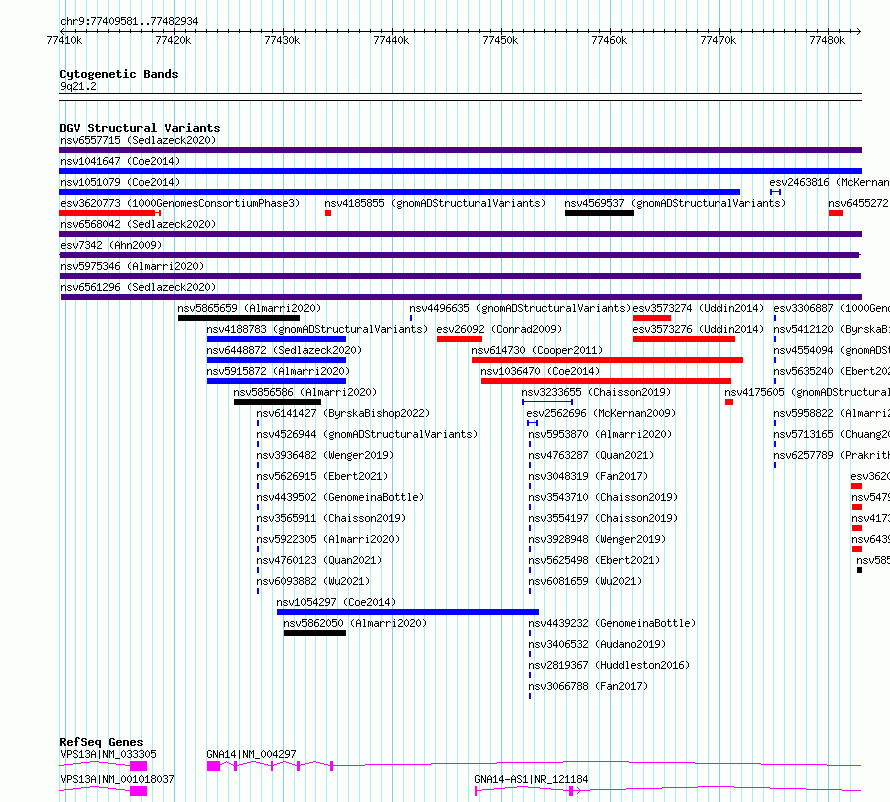Click the black nsv5865659 (Almarri2020) bar
This screenshot has height=802, width=890.
pos(239,318)
